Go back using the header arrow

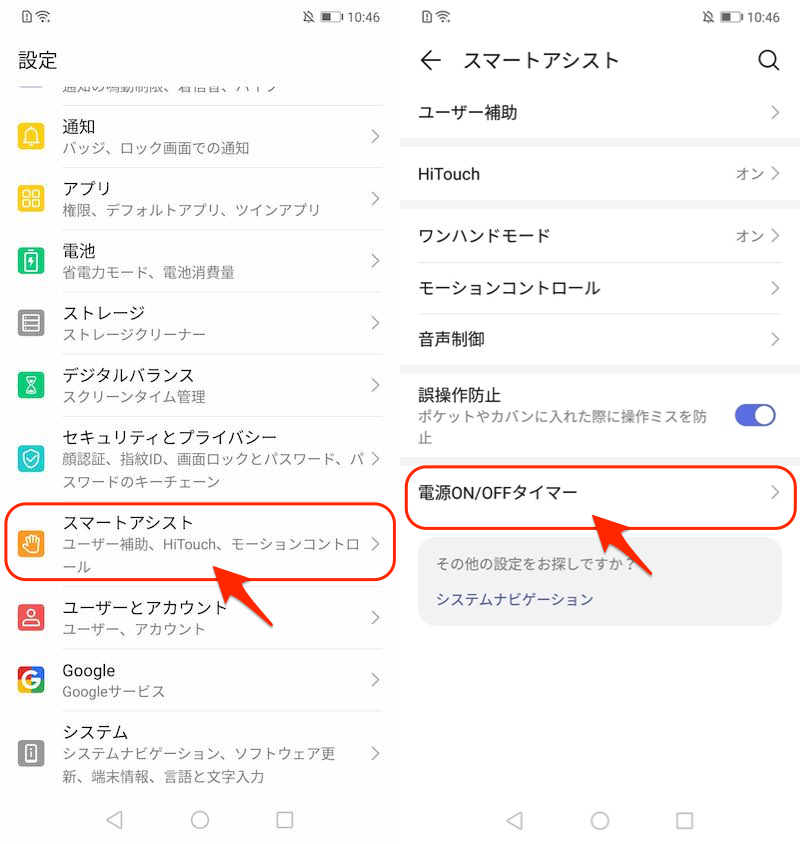[x=430, y=60]
